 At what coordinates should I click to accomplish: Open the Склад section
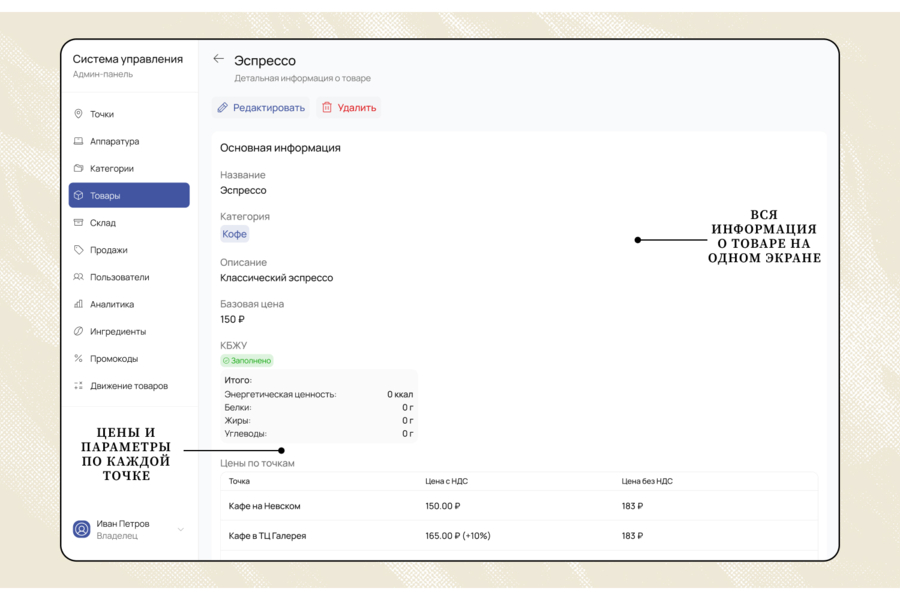pos(129,222)
